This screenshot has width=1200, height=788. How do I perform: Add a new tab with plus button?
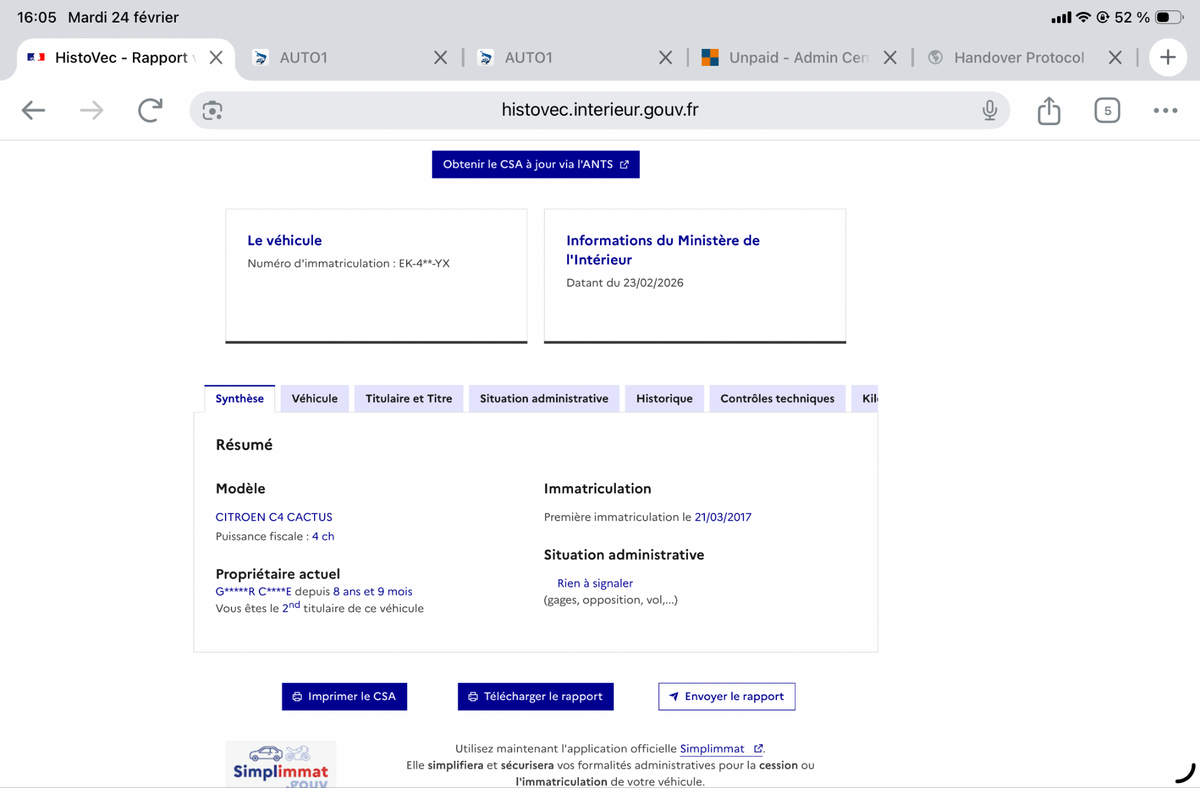(1167, 58)
